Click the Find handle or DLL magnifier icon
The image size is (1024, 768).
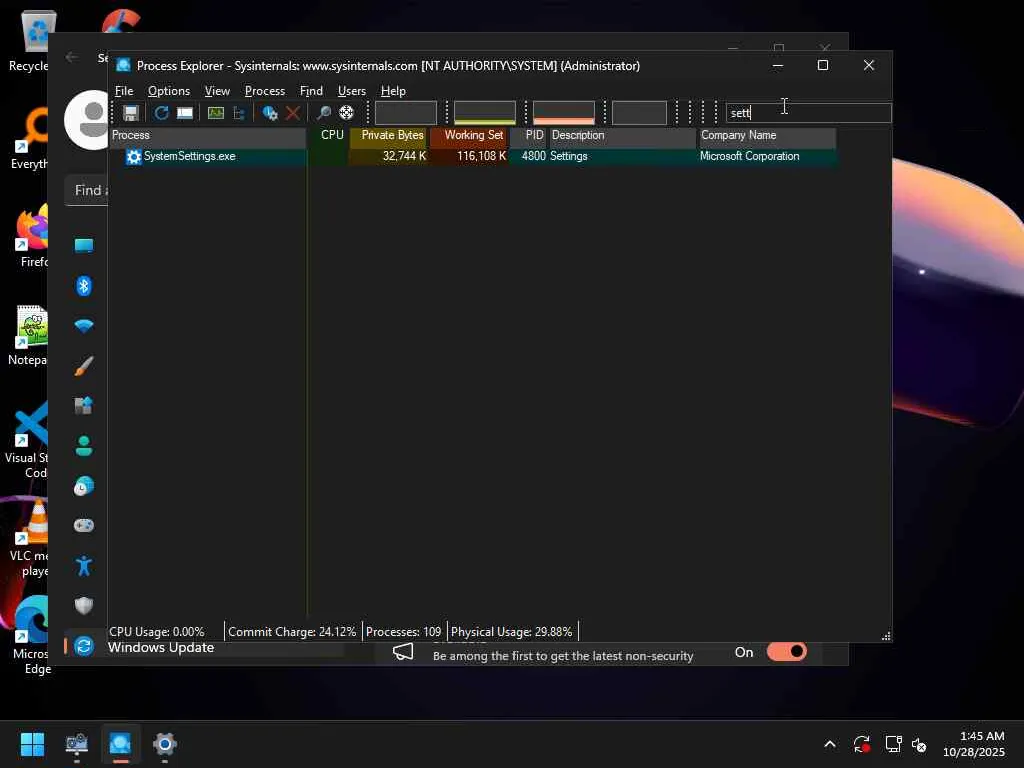pos(323,113)
